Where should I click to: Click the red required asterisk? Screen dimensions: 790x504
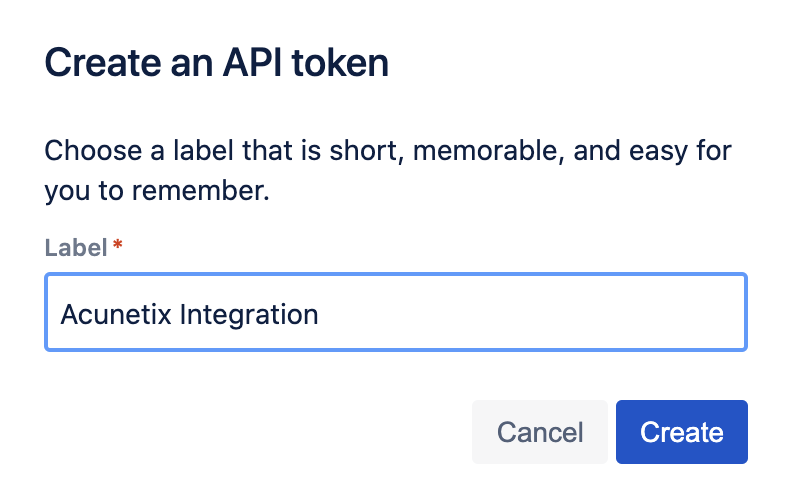click(x=117, y=245)
